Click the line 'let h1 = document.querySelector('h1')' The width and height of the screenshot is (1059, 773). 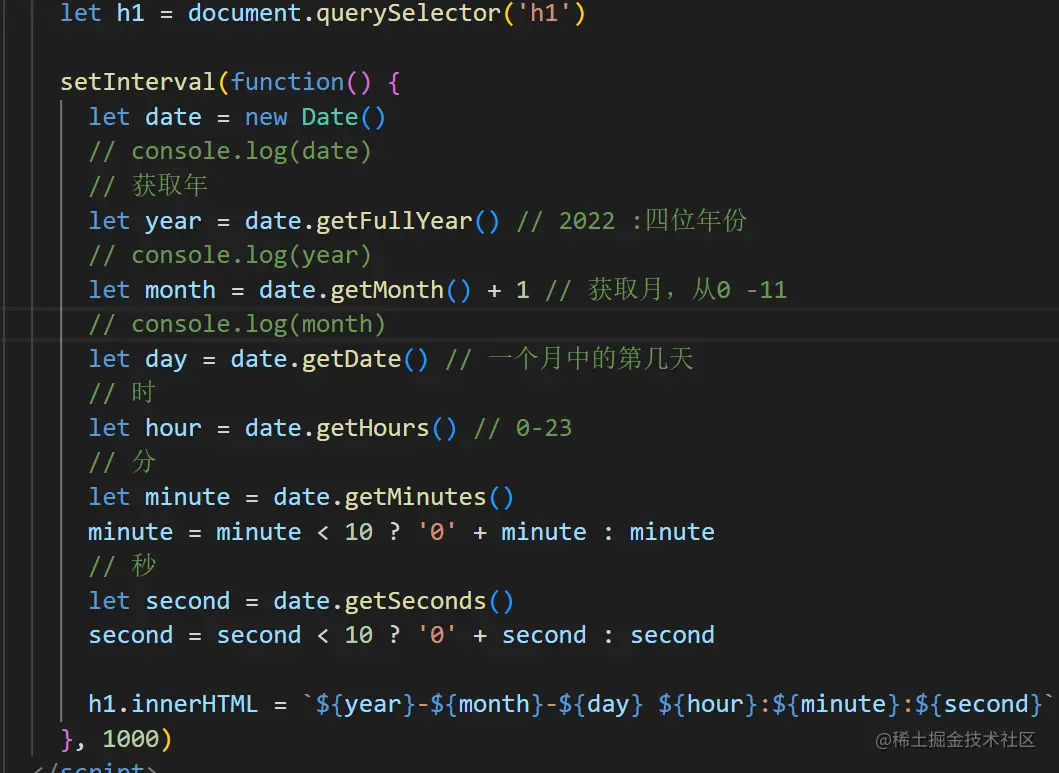click(323, 13)
